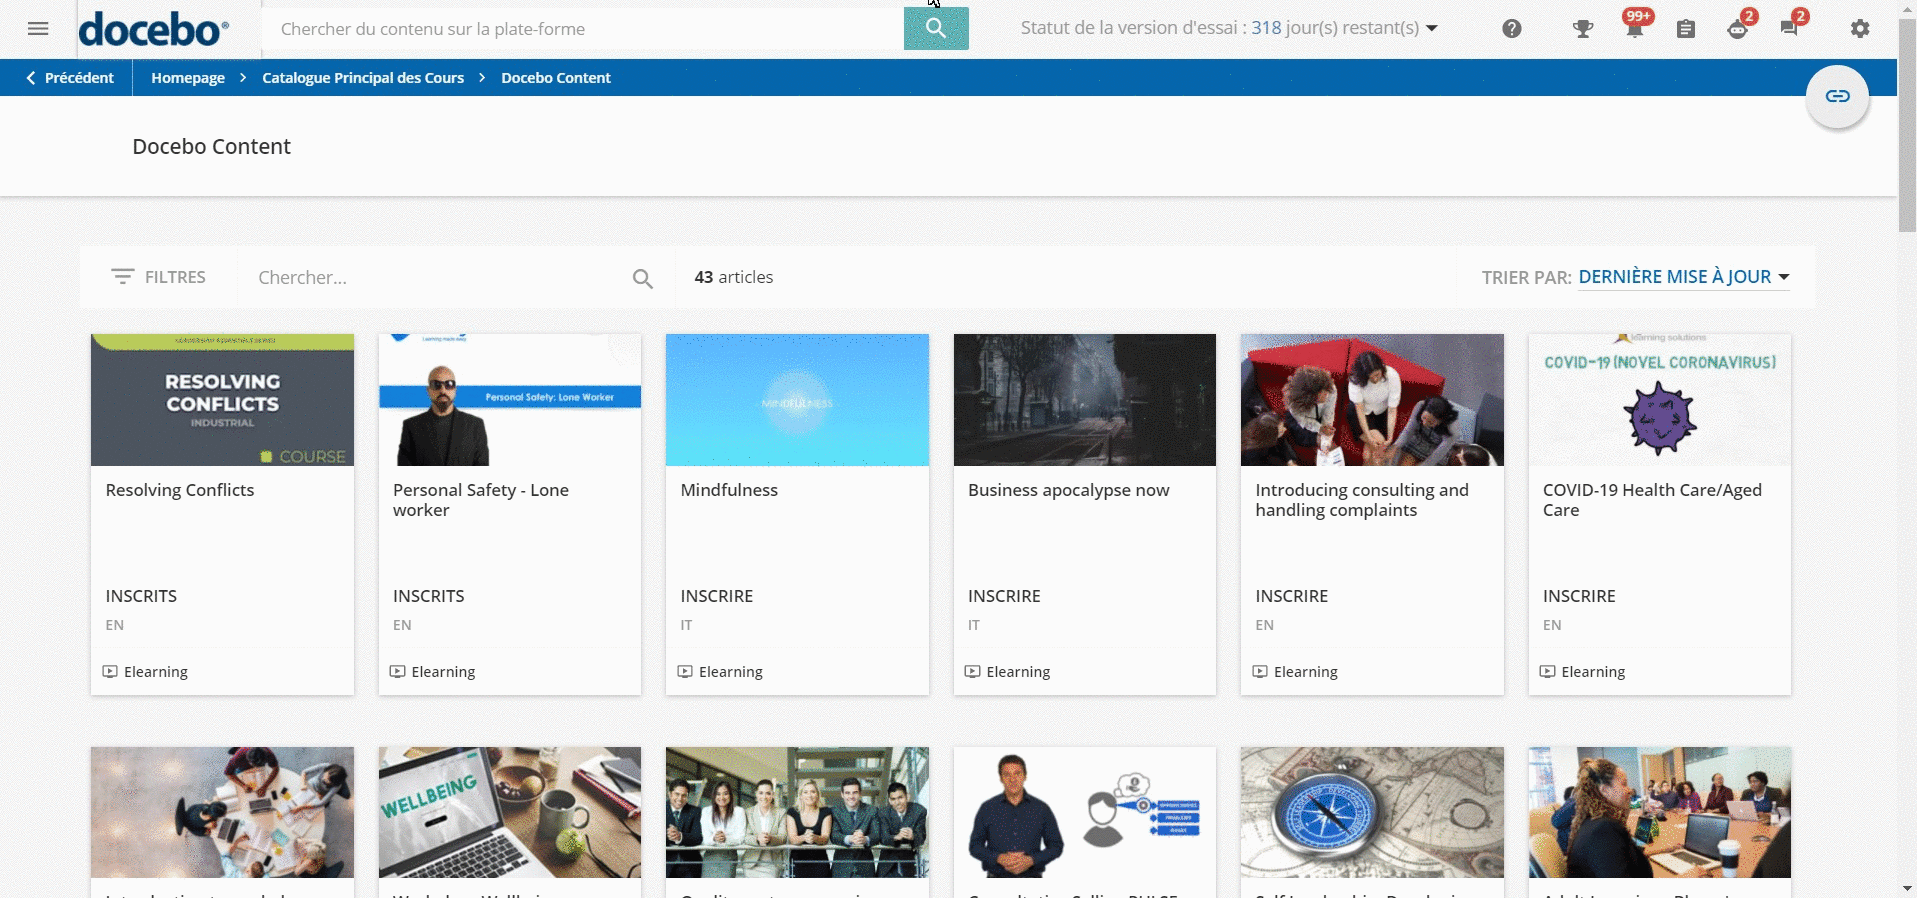1917x898 pixels.
Task: Click Elearning icon on COVID-19 card
Action: click(x=1547, y=672)
